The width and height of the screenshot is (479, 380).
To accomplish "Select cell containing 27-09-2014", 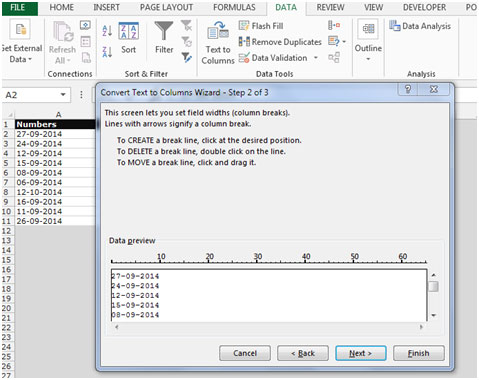I will click(55, 134).
